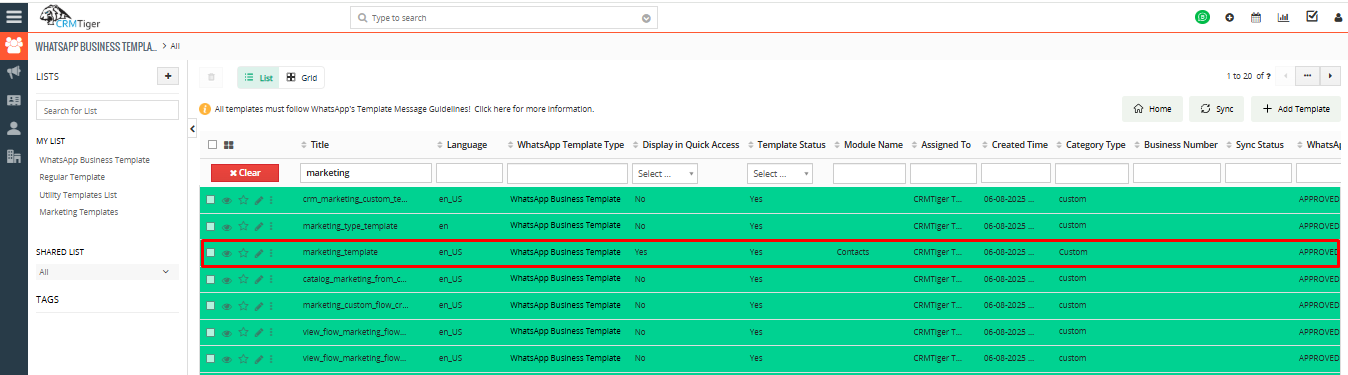This screenshot has width=1348, height=375.
Task: Click the red Clear filter button
Action: click(x=245, y=173)
